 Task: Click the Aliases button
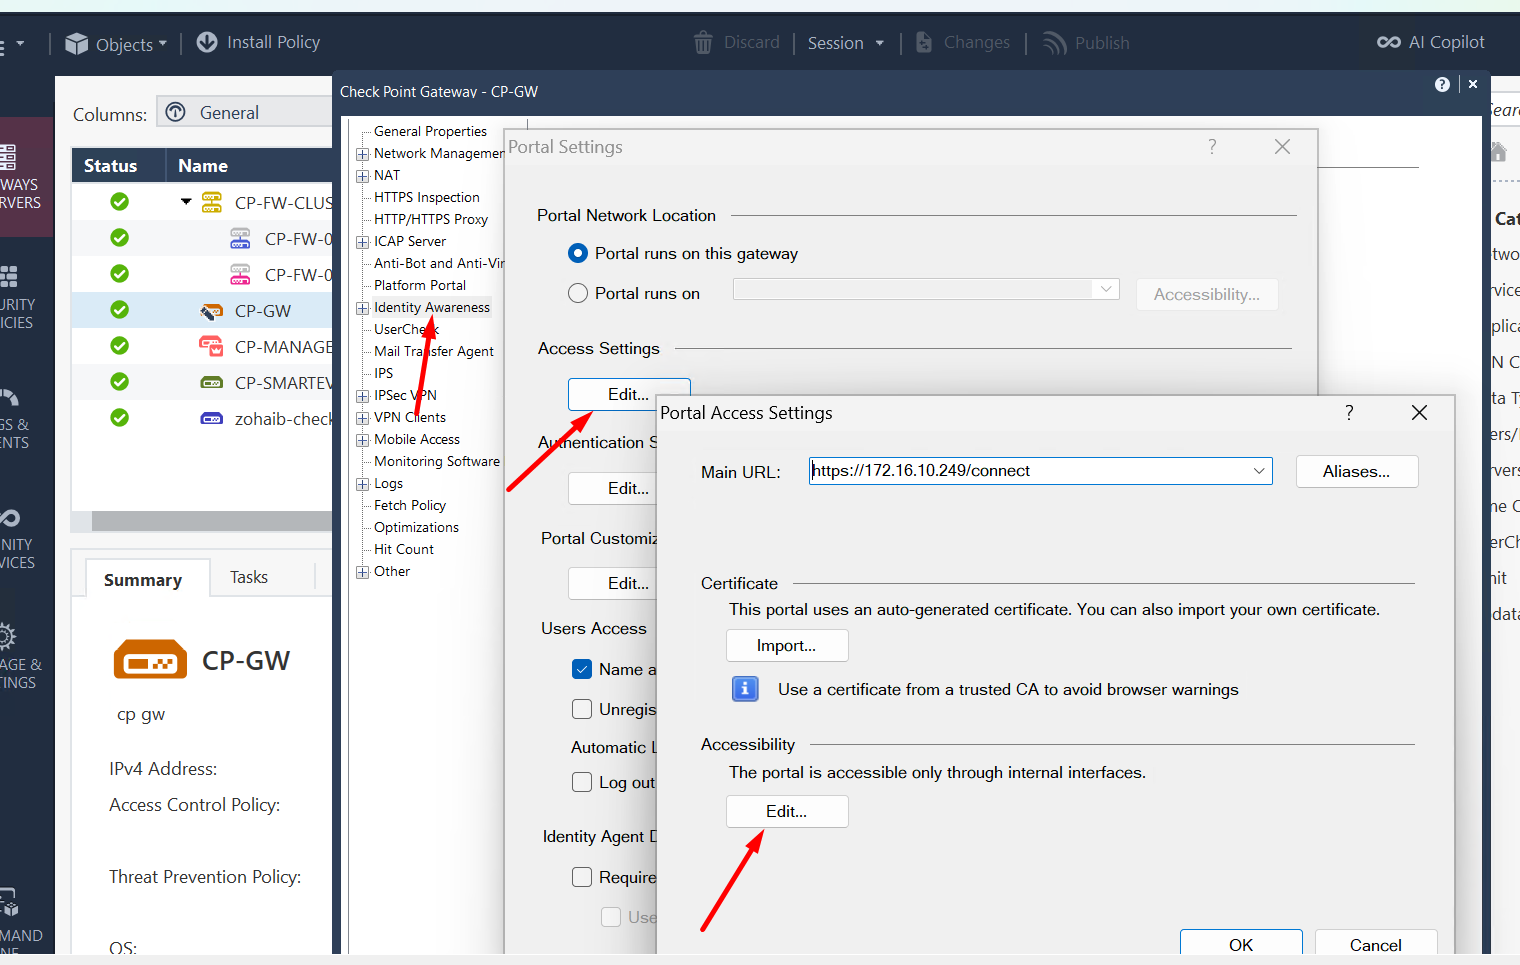(x=1357, y=471)
